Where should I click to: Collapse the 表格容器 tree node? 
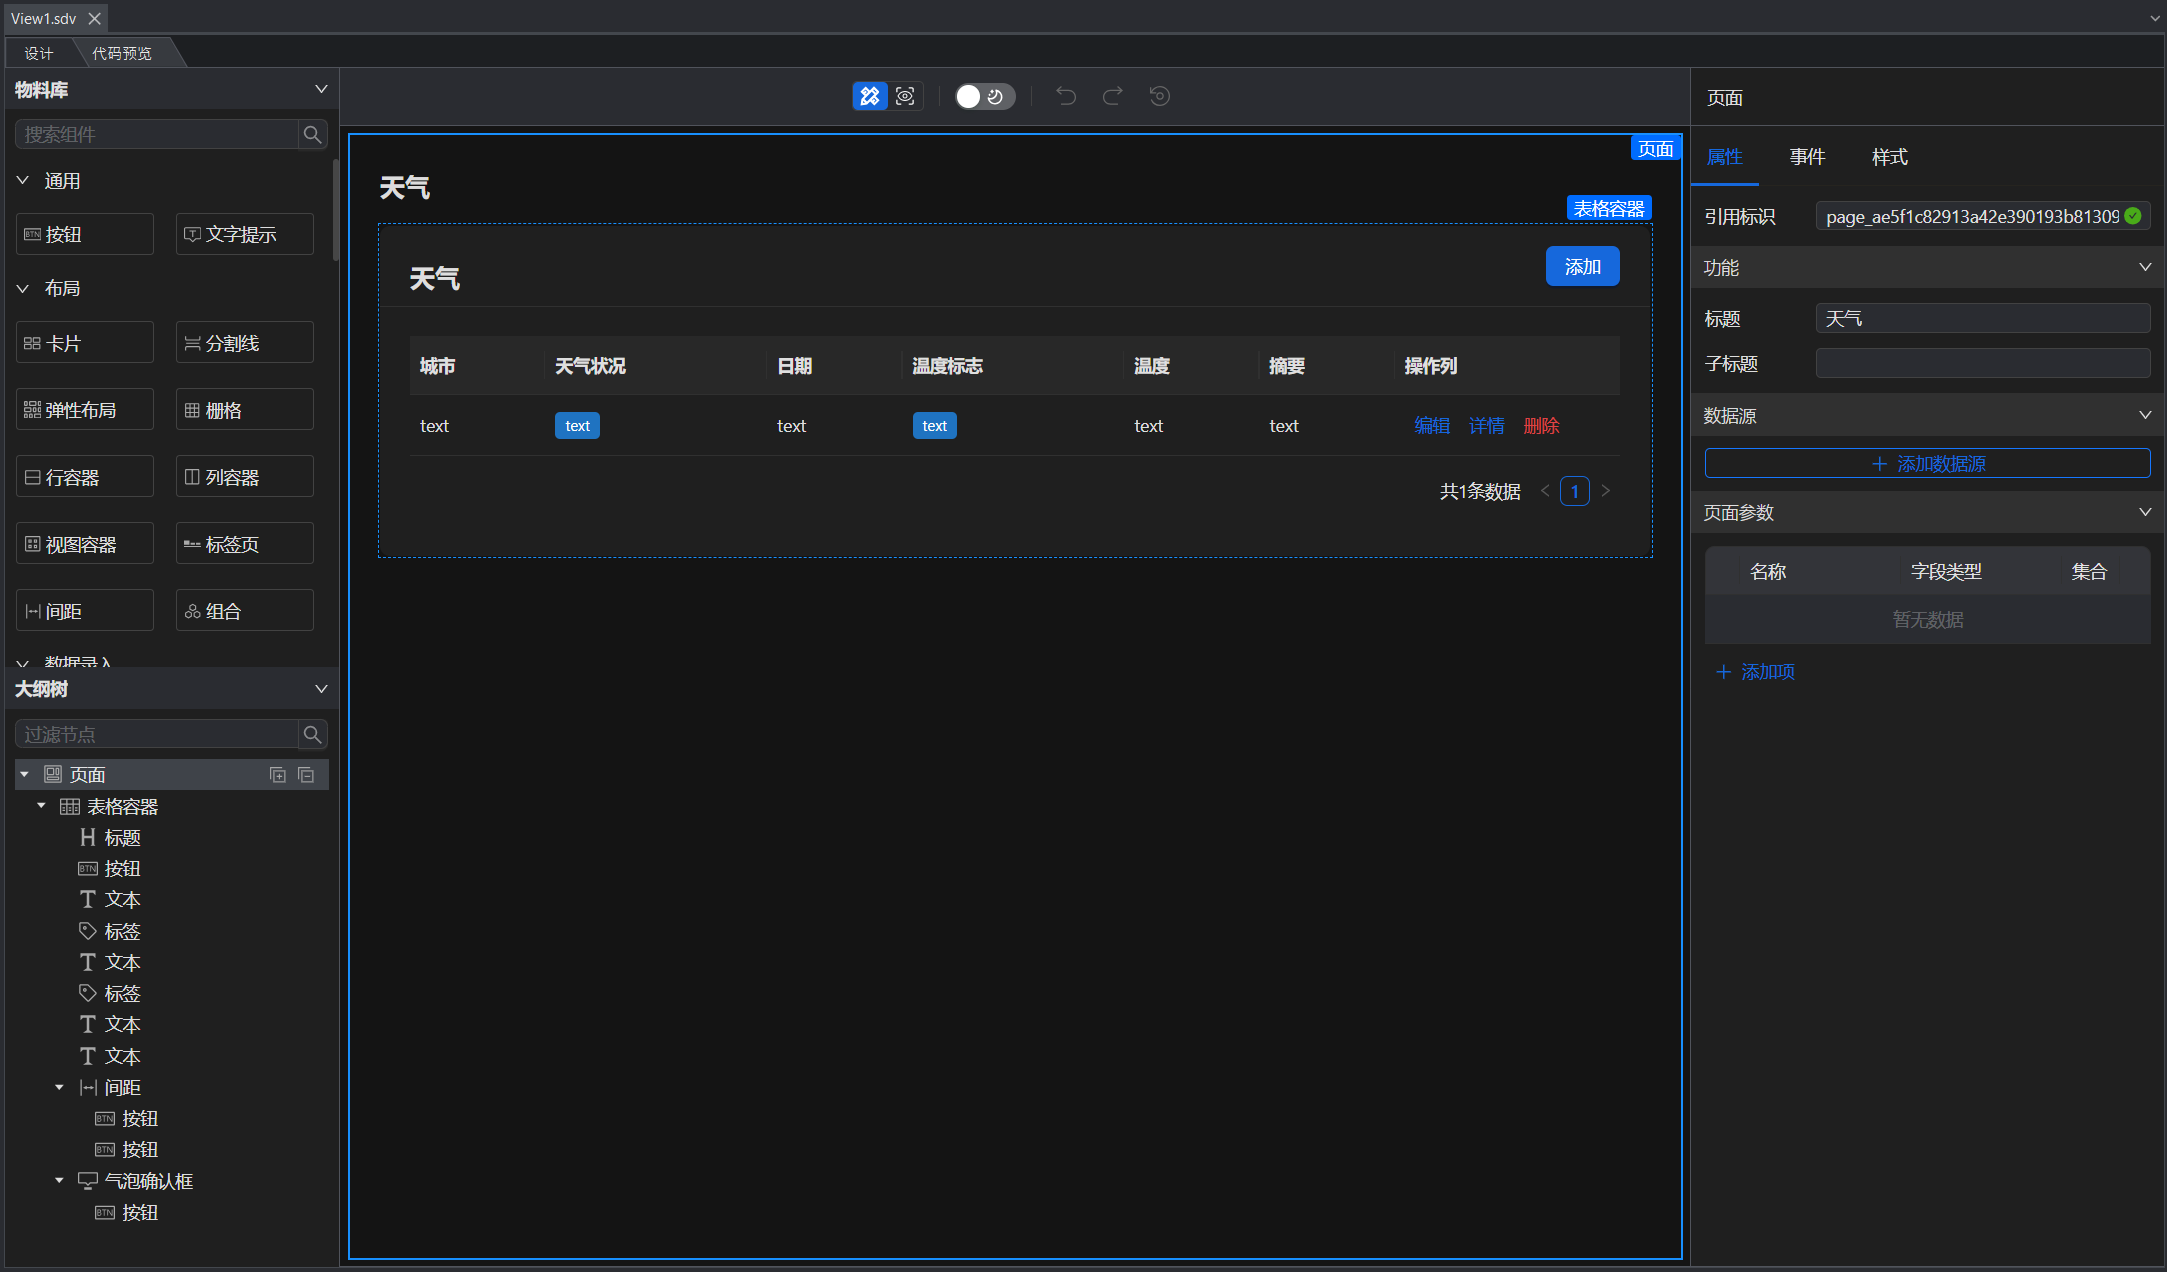click(x=42, y=806)
